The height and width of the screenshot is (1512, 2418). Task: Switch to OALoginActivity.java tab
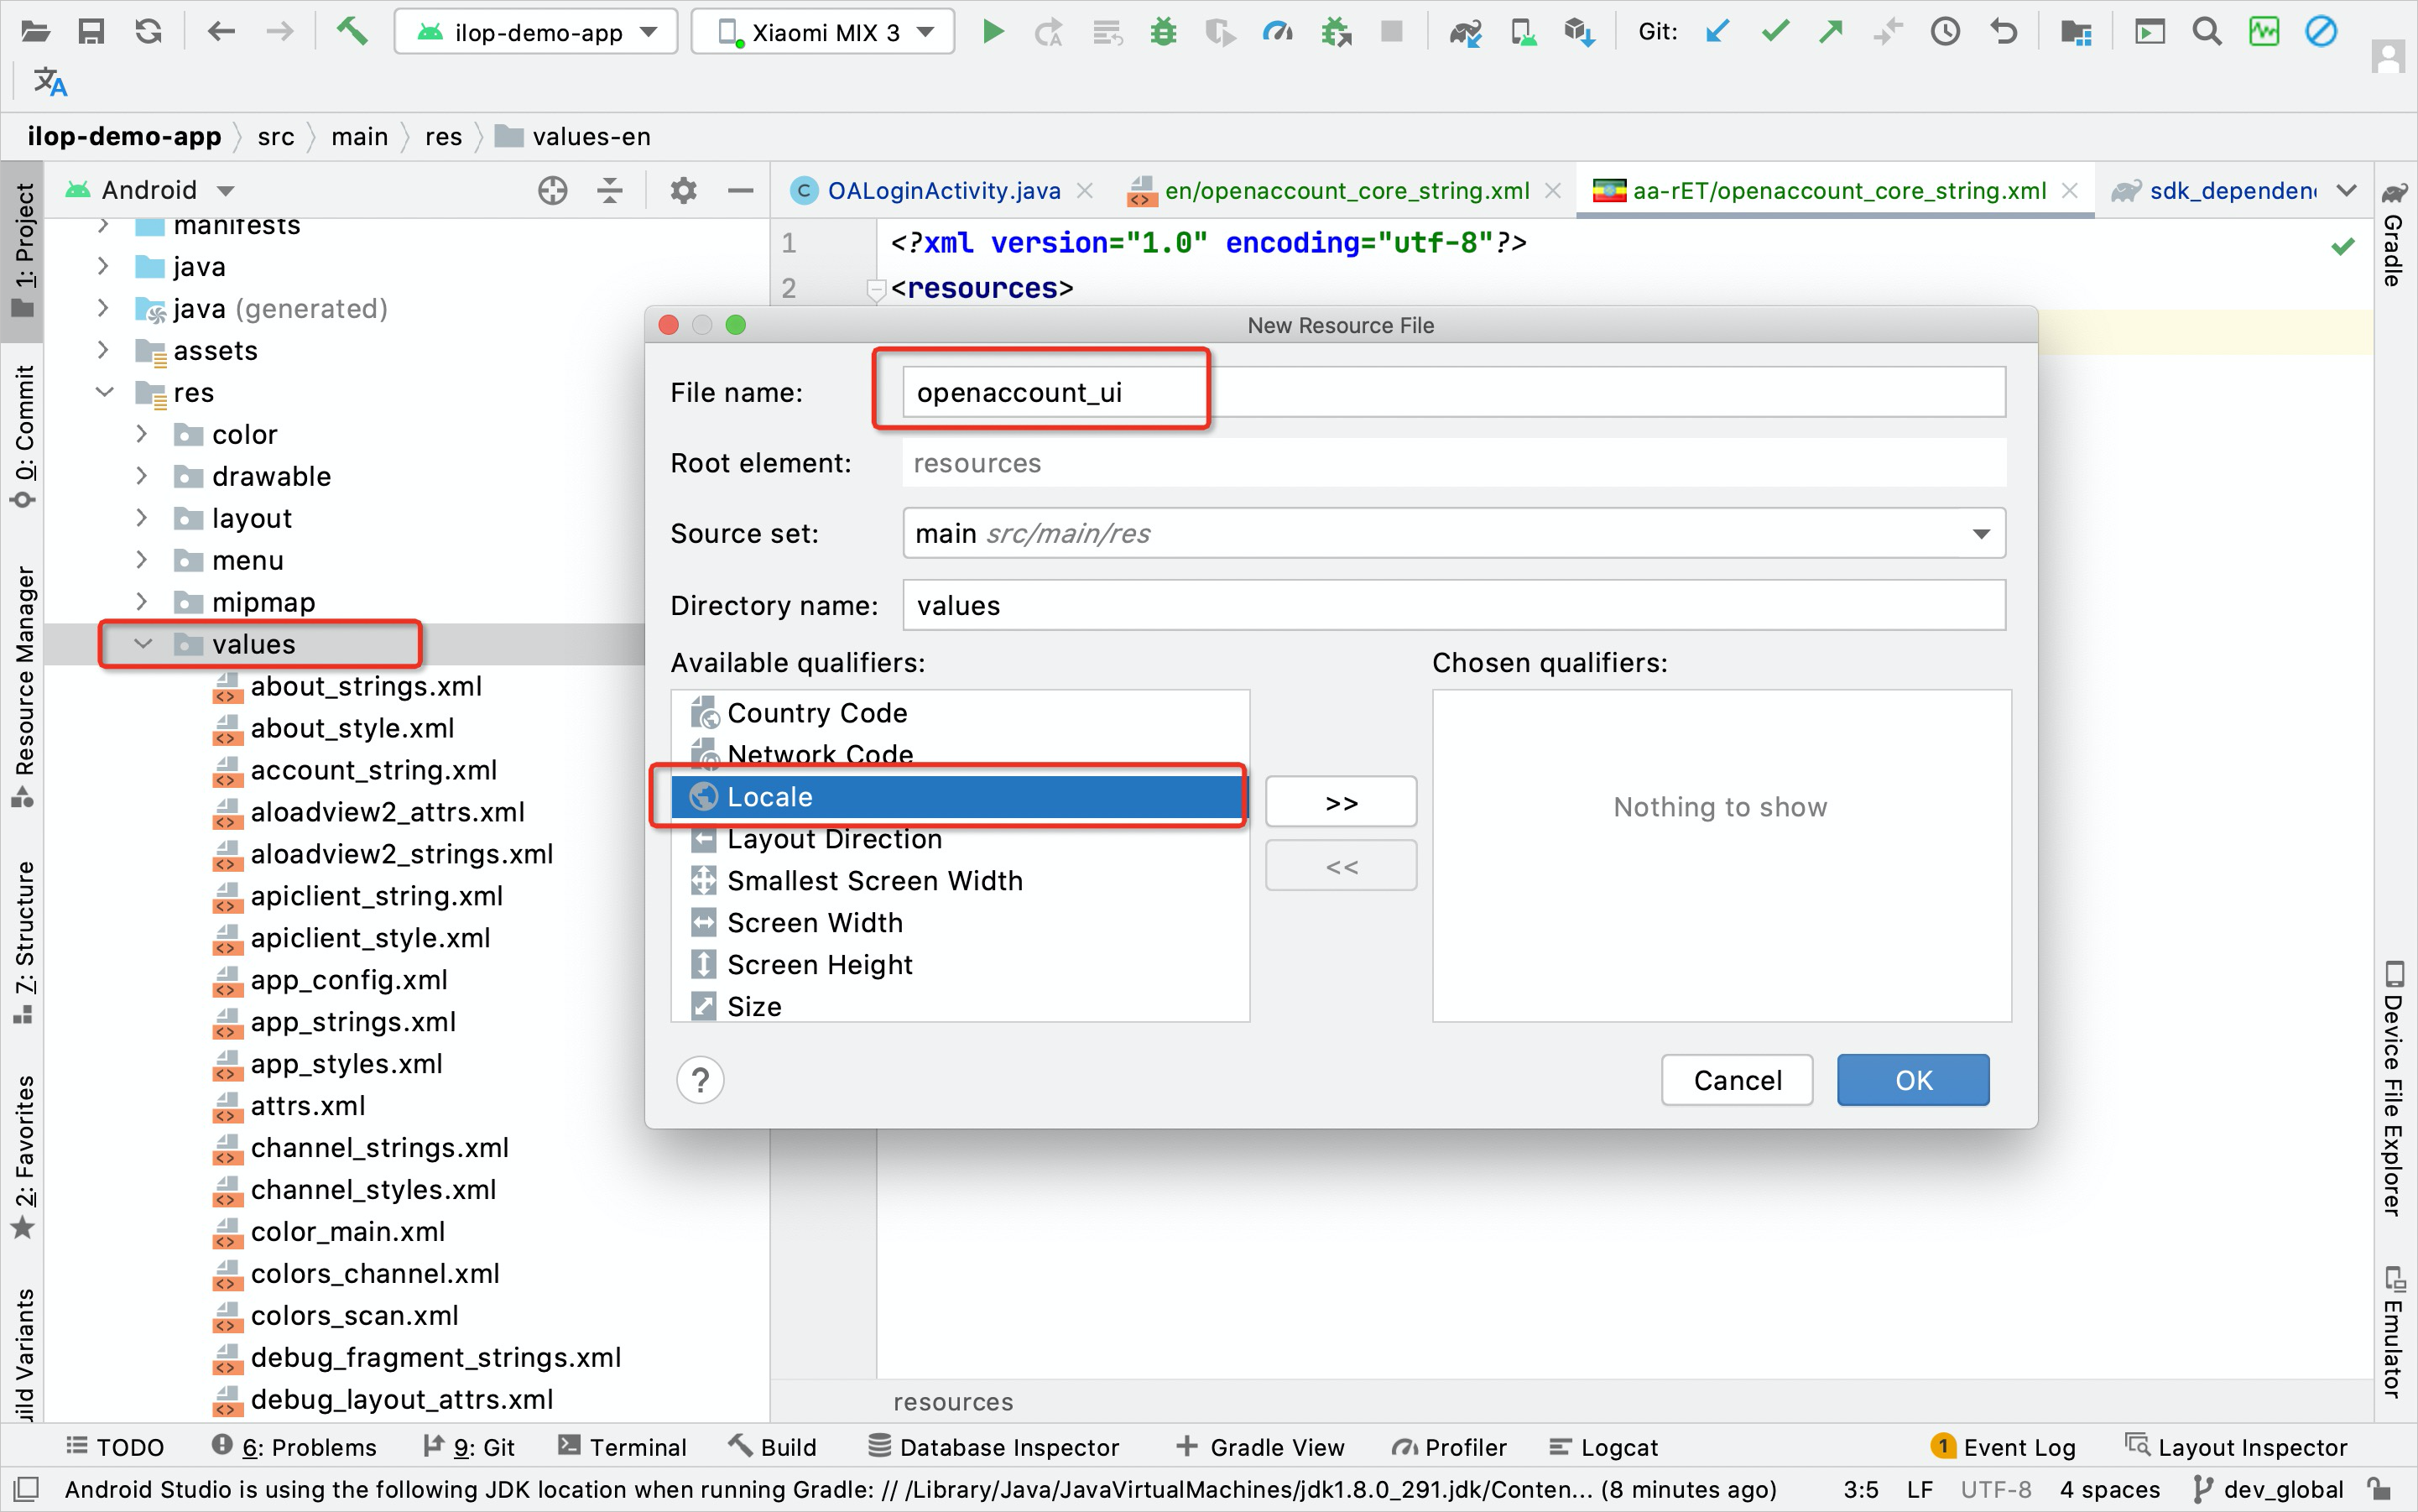click(x=943, y=190)
